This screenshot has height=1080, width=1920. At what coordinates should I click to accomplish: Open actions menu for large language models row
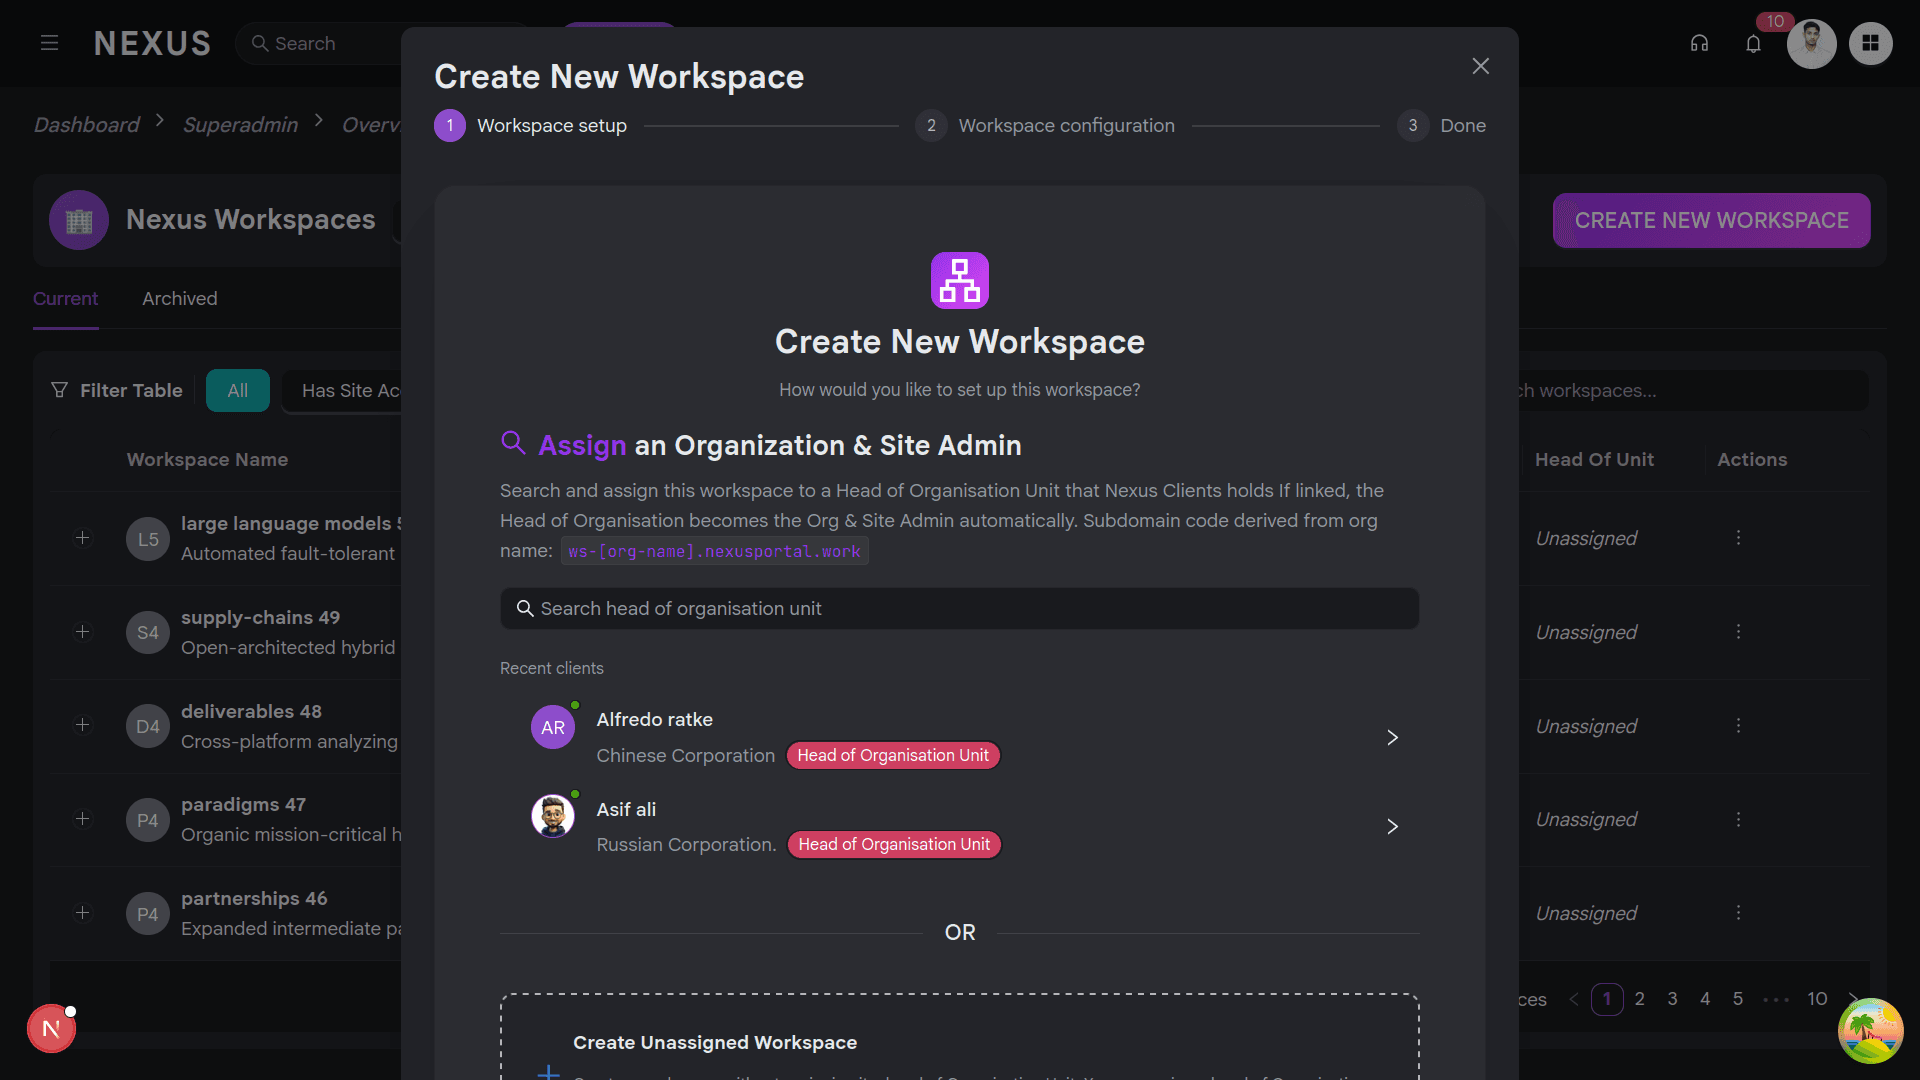pyautogui.click(x=1738, y=538)
